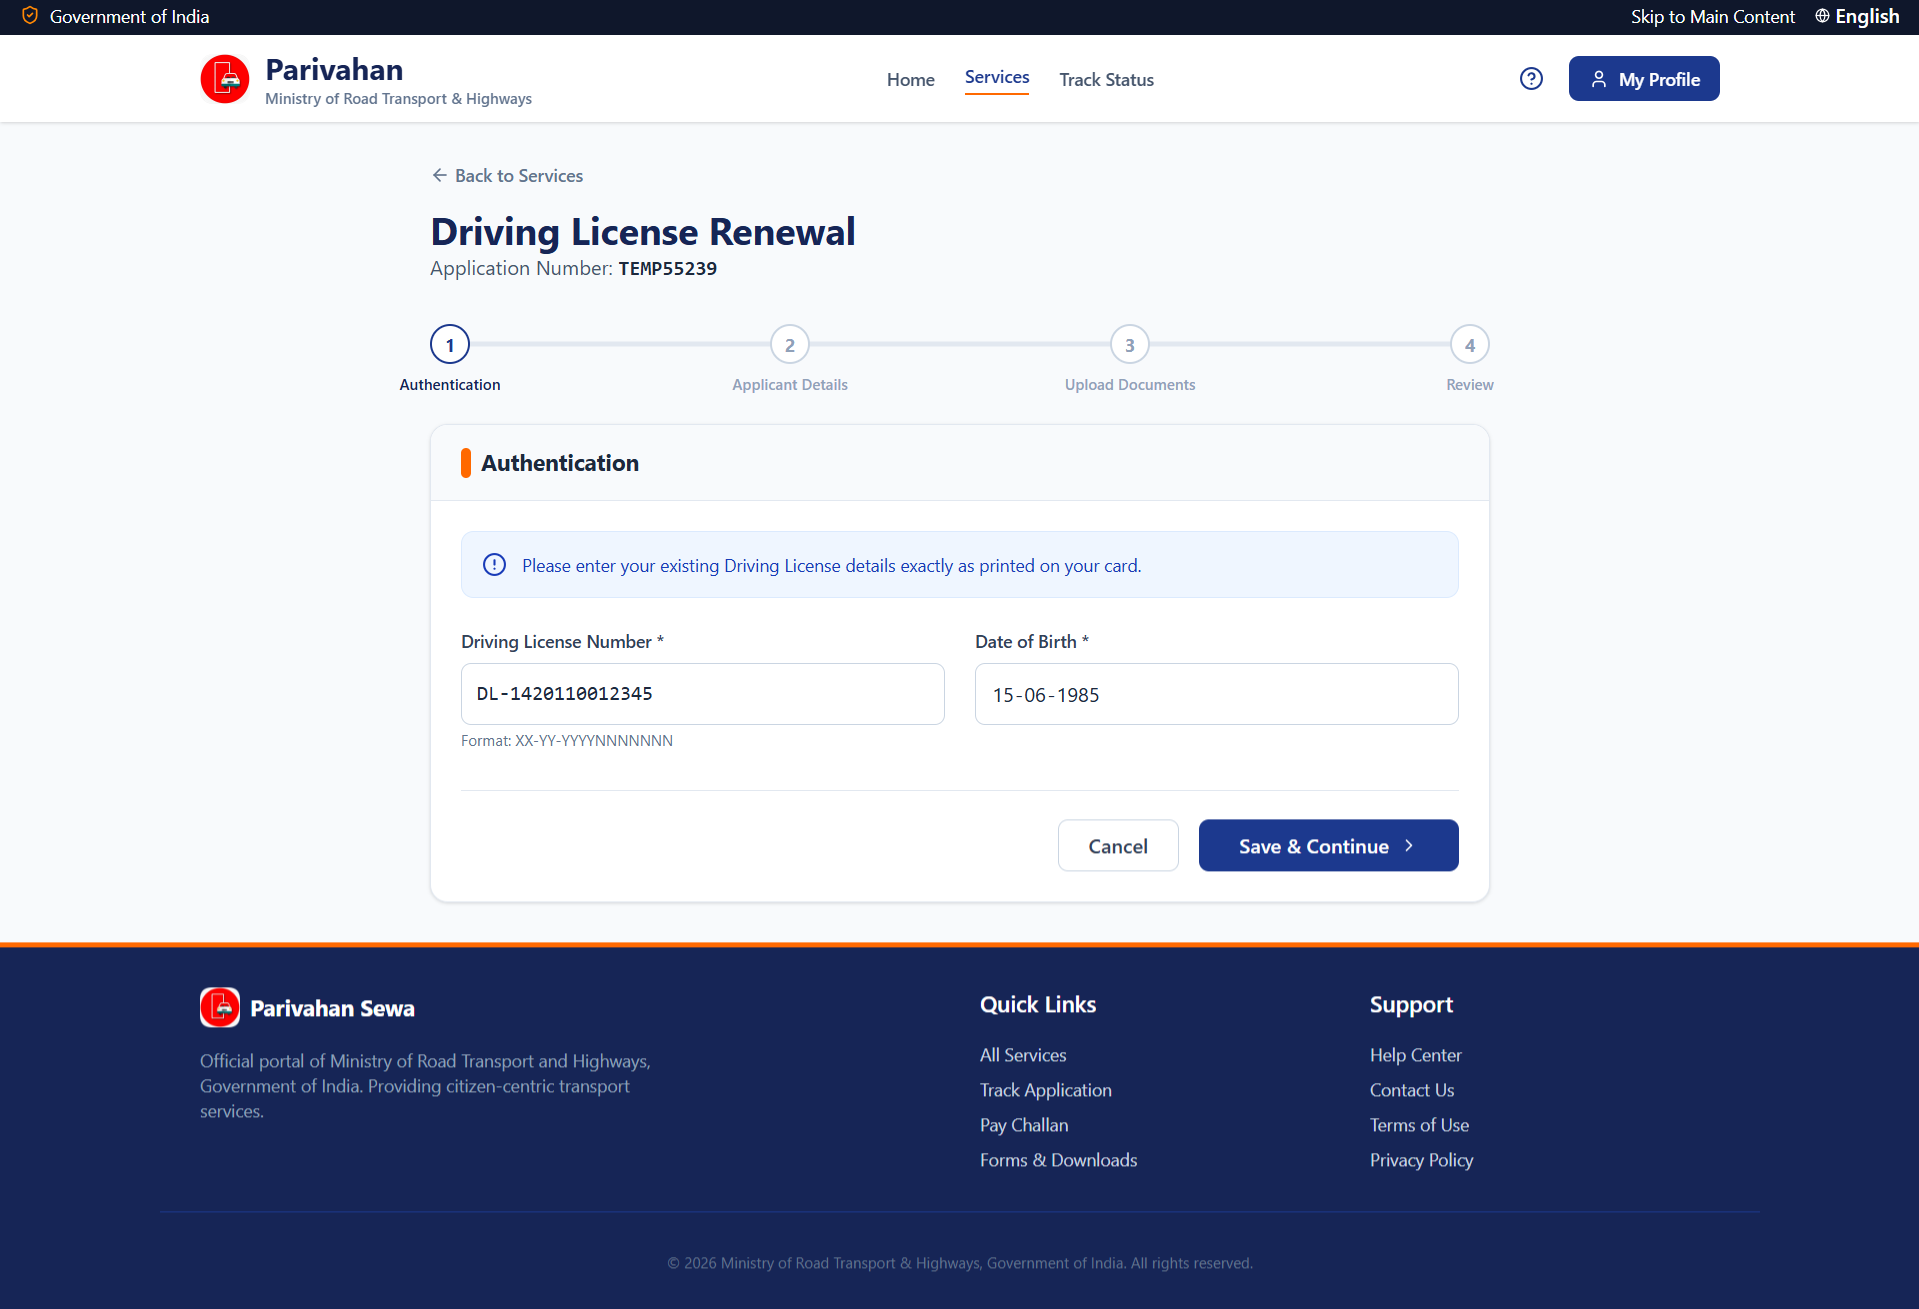1919x1309 pixels.
Task: Click the Parivahan Sewa footer logo
Action: click(x=220, y=1007)
